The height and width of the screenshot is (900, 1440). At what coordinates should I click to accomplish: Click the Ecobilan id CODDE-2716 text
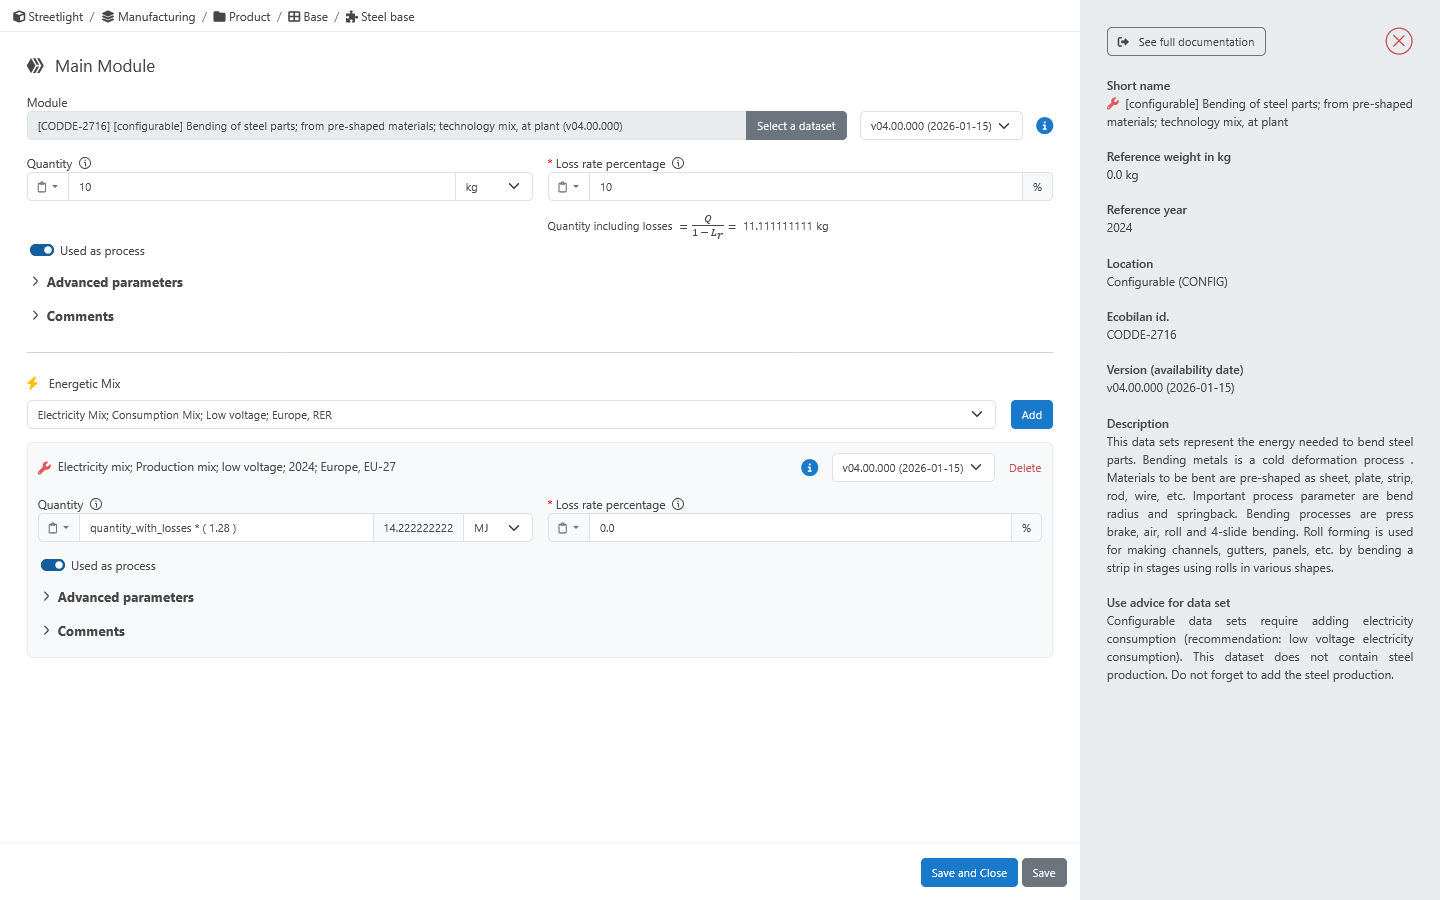pos(1141,335)
